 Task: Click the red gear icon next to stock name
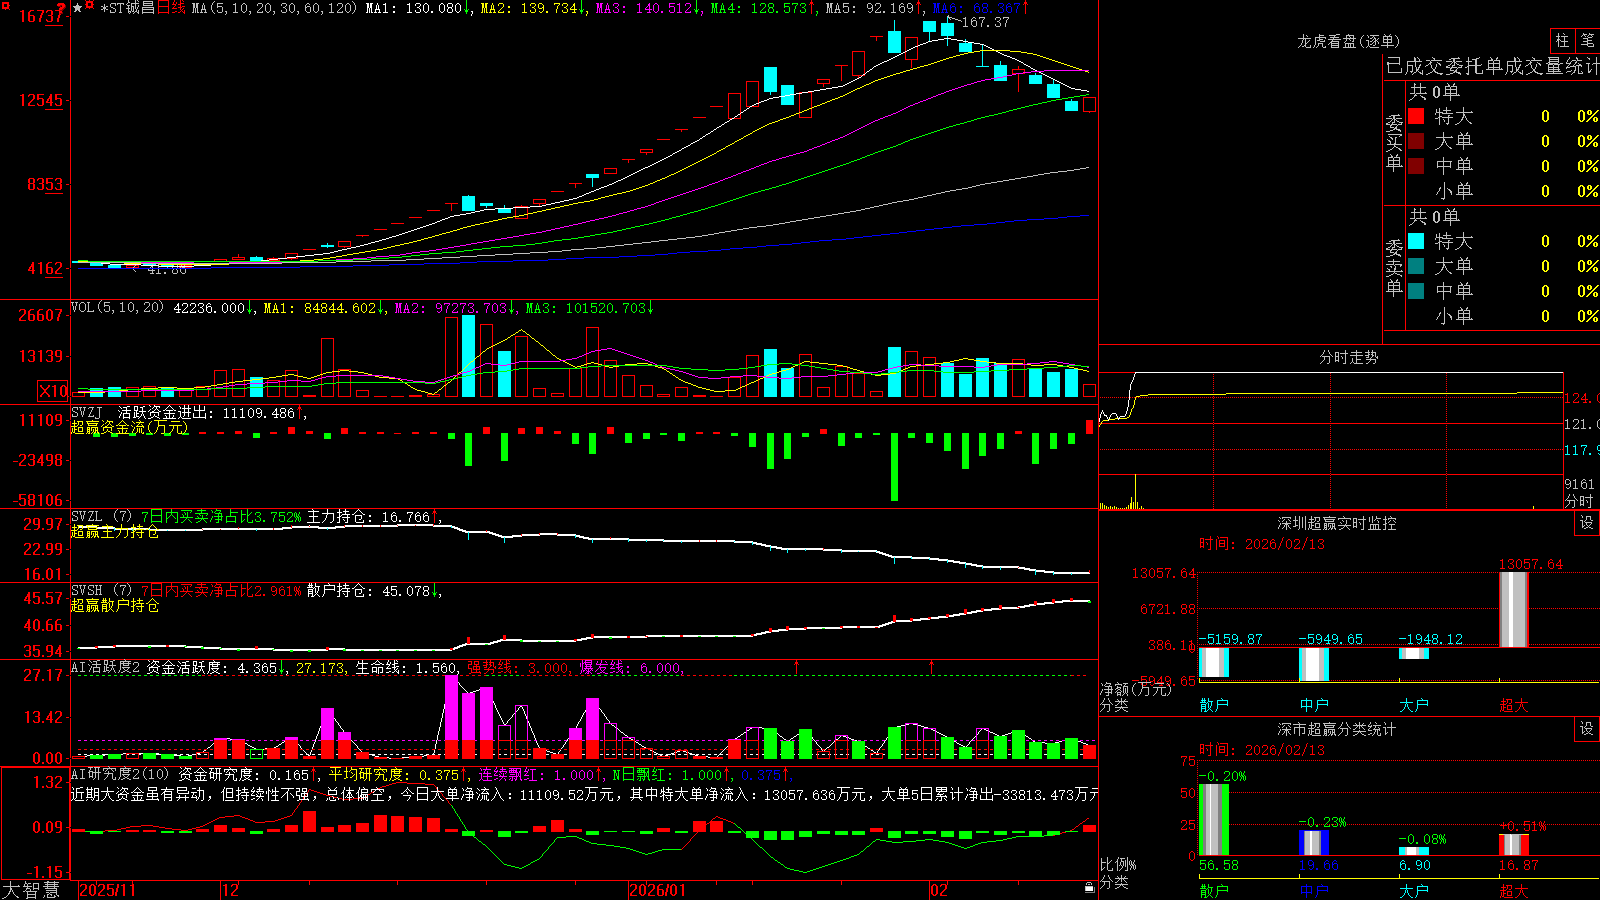89,5
